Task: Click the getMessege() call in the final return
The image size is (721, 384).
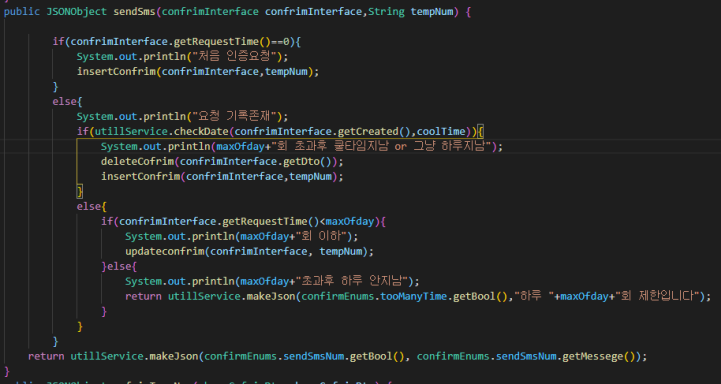Action: (x=600, y=356)
